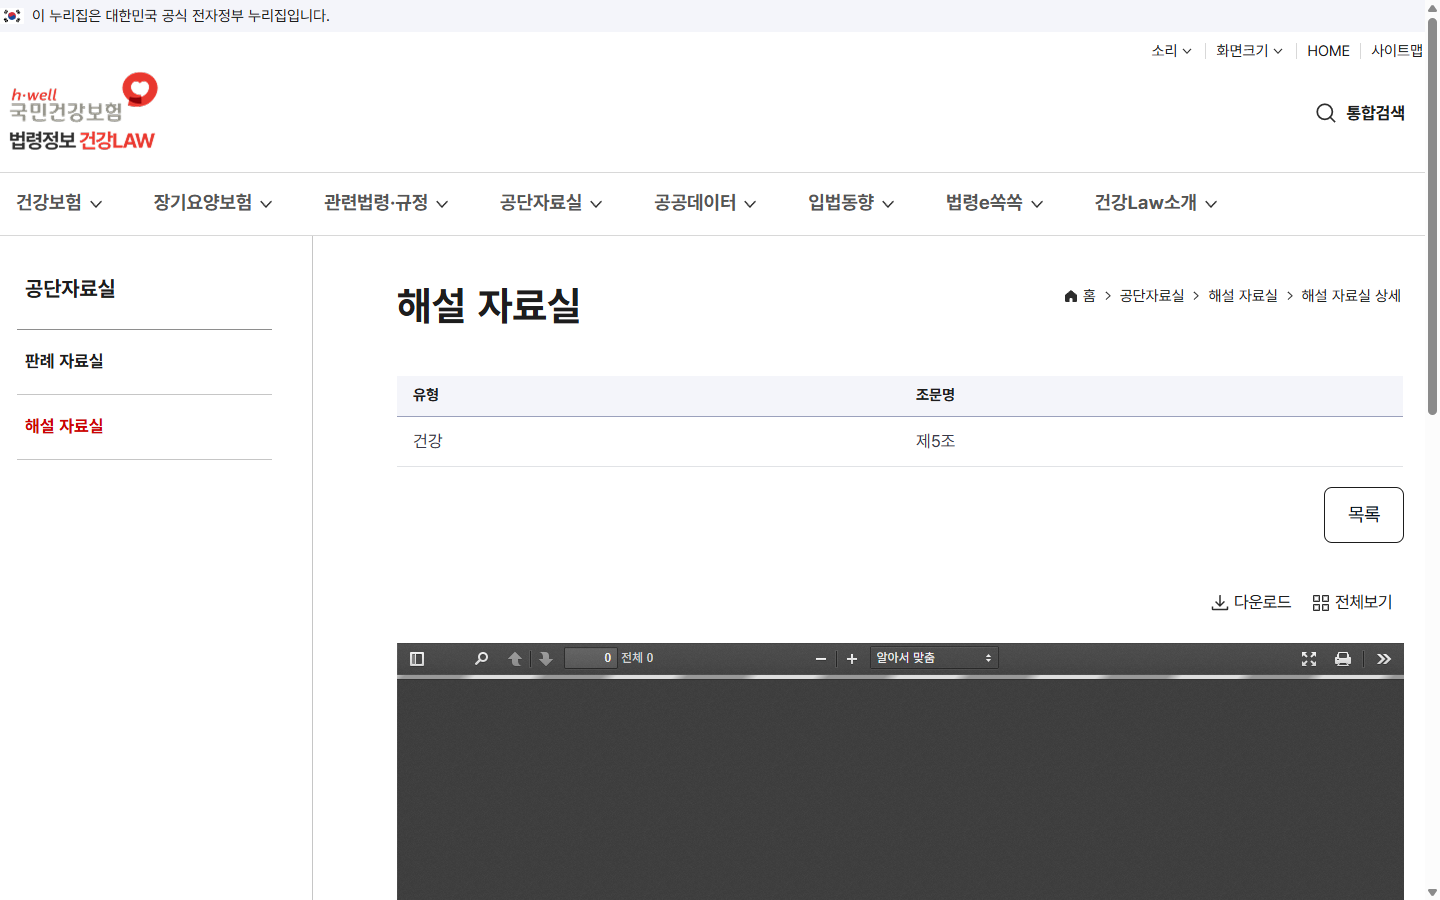Open the 건강LAW logo home link
Image resolution: width=1440 pixels, height=900 pixels.
(x=84, y=111)
